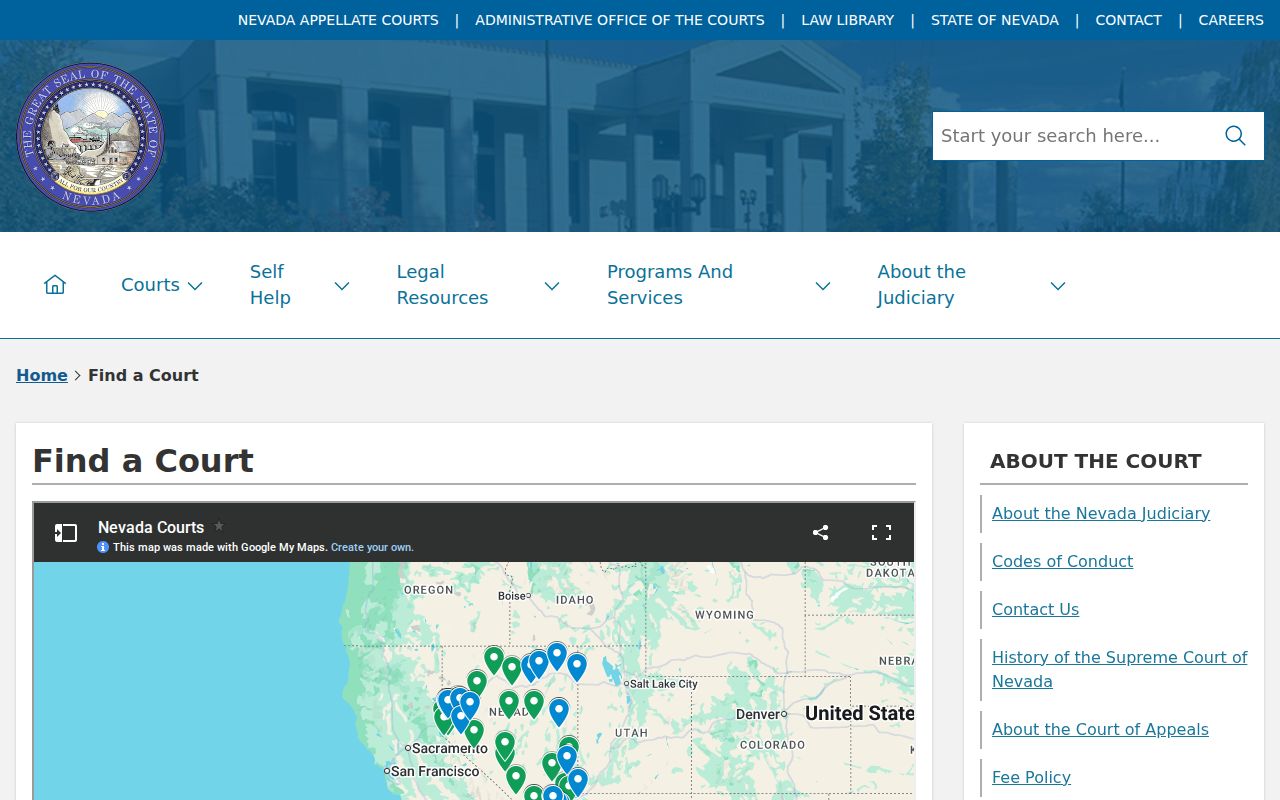Viewport: 1280px width, 800px height.
Task: Visit the Law Library link
Action: point(848,20)
